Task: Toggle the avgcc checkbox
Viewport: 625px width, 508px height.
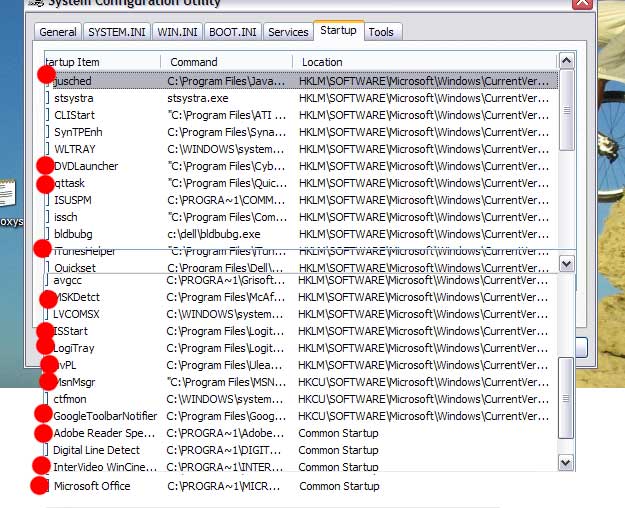Action: [x=47, y=280]
